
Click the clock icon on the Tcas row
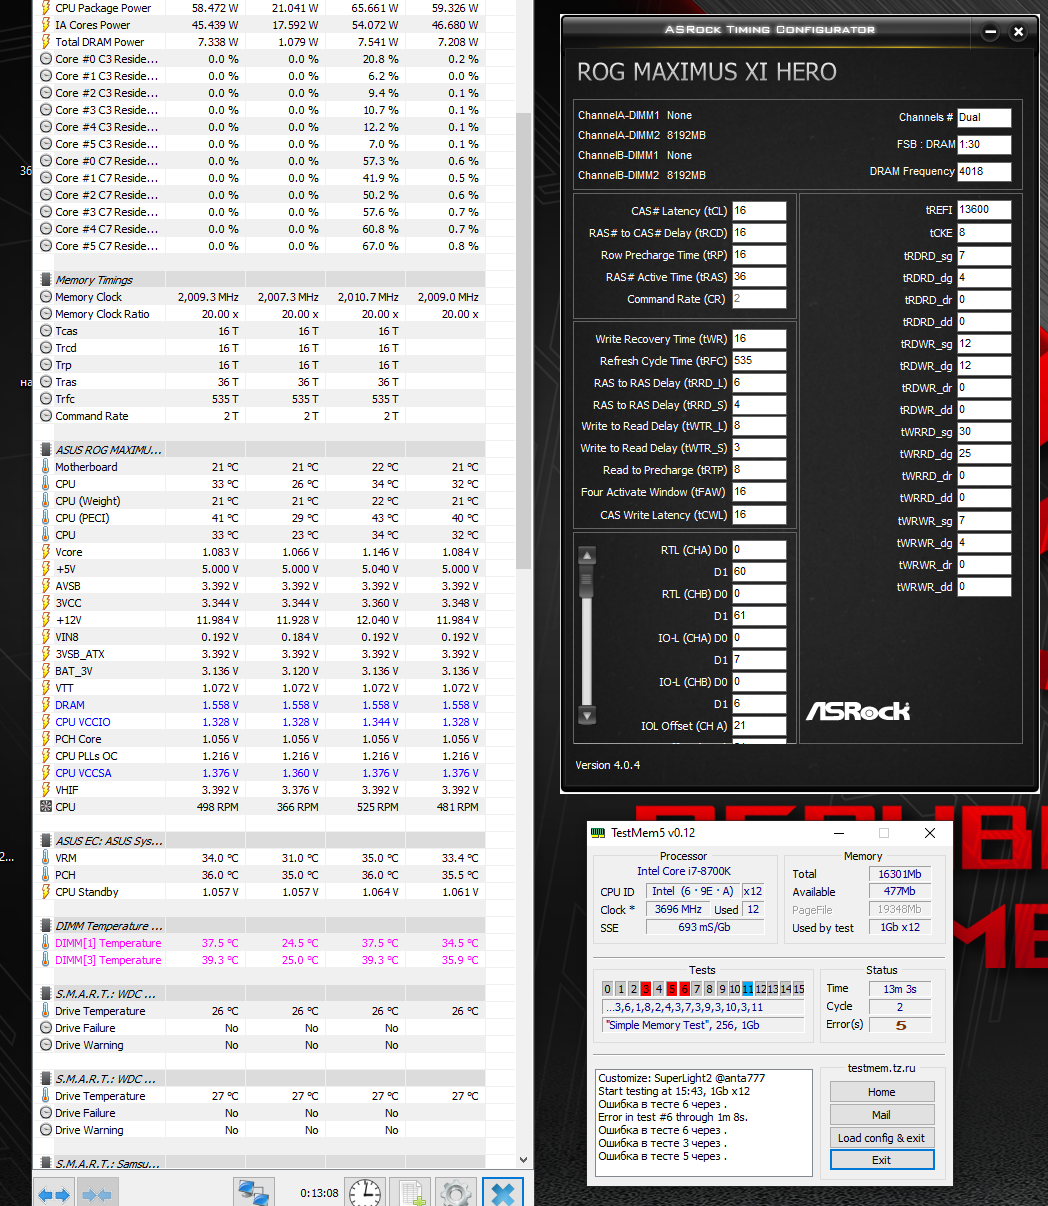(x=45, y=331)
